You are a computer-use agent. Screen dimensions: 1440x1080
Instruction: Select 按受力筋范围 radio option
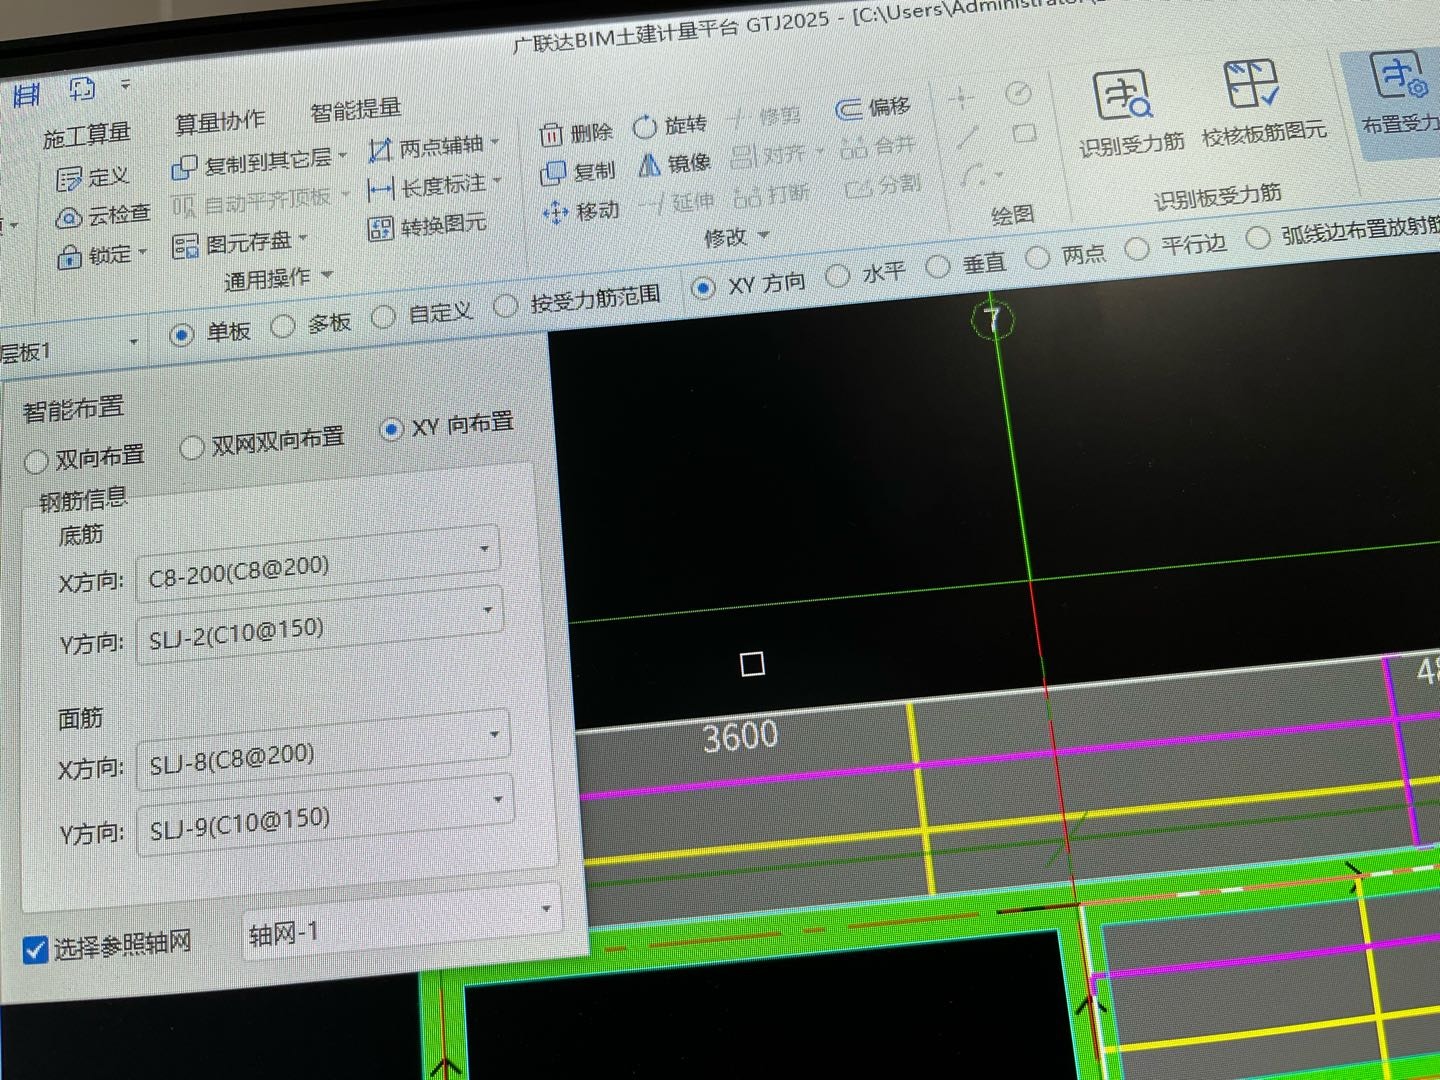point(506,306)
